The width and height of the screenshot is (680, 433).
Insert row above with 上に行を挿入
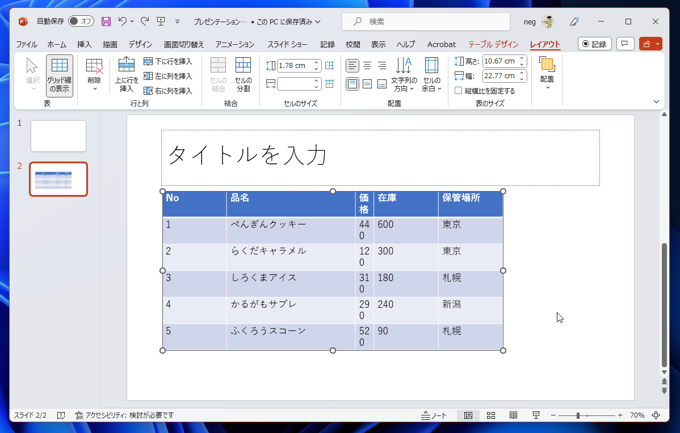pyautogui.click(x=126, y=75)
